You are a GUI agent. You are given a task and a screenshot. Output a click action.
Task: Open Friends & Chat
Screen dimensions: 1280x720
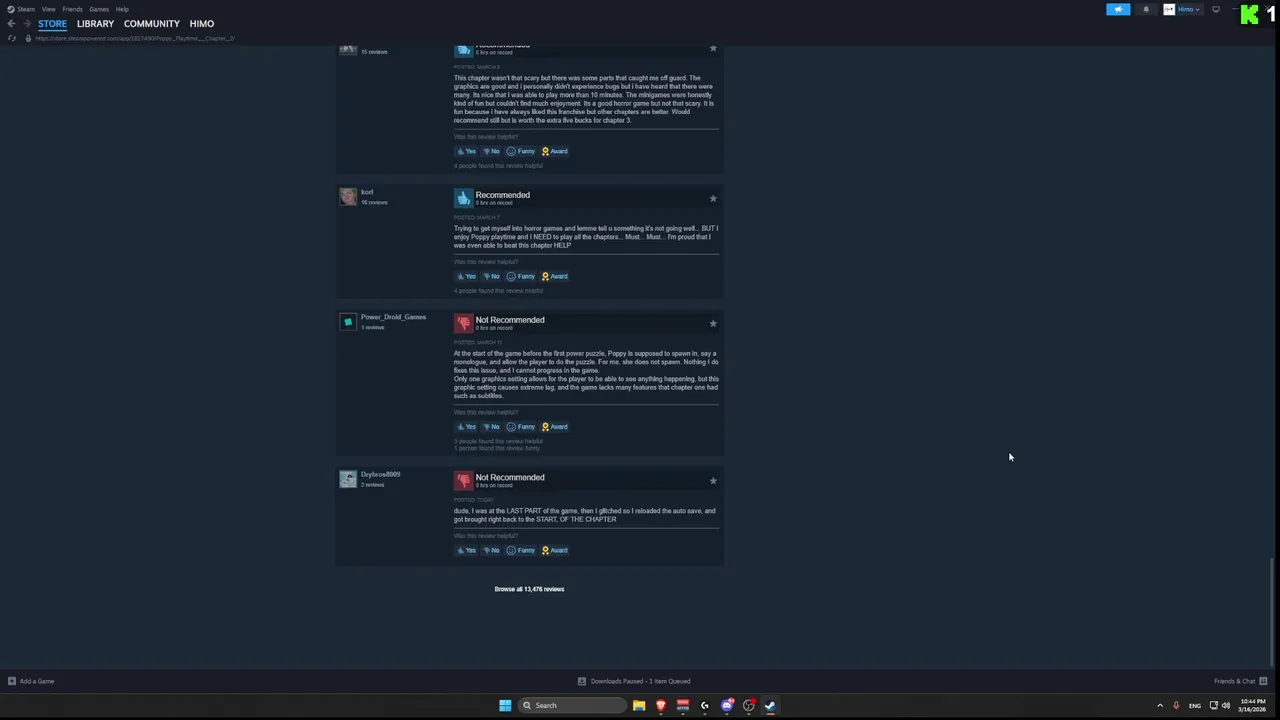coord(1240,681)
